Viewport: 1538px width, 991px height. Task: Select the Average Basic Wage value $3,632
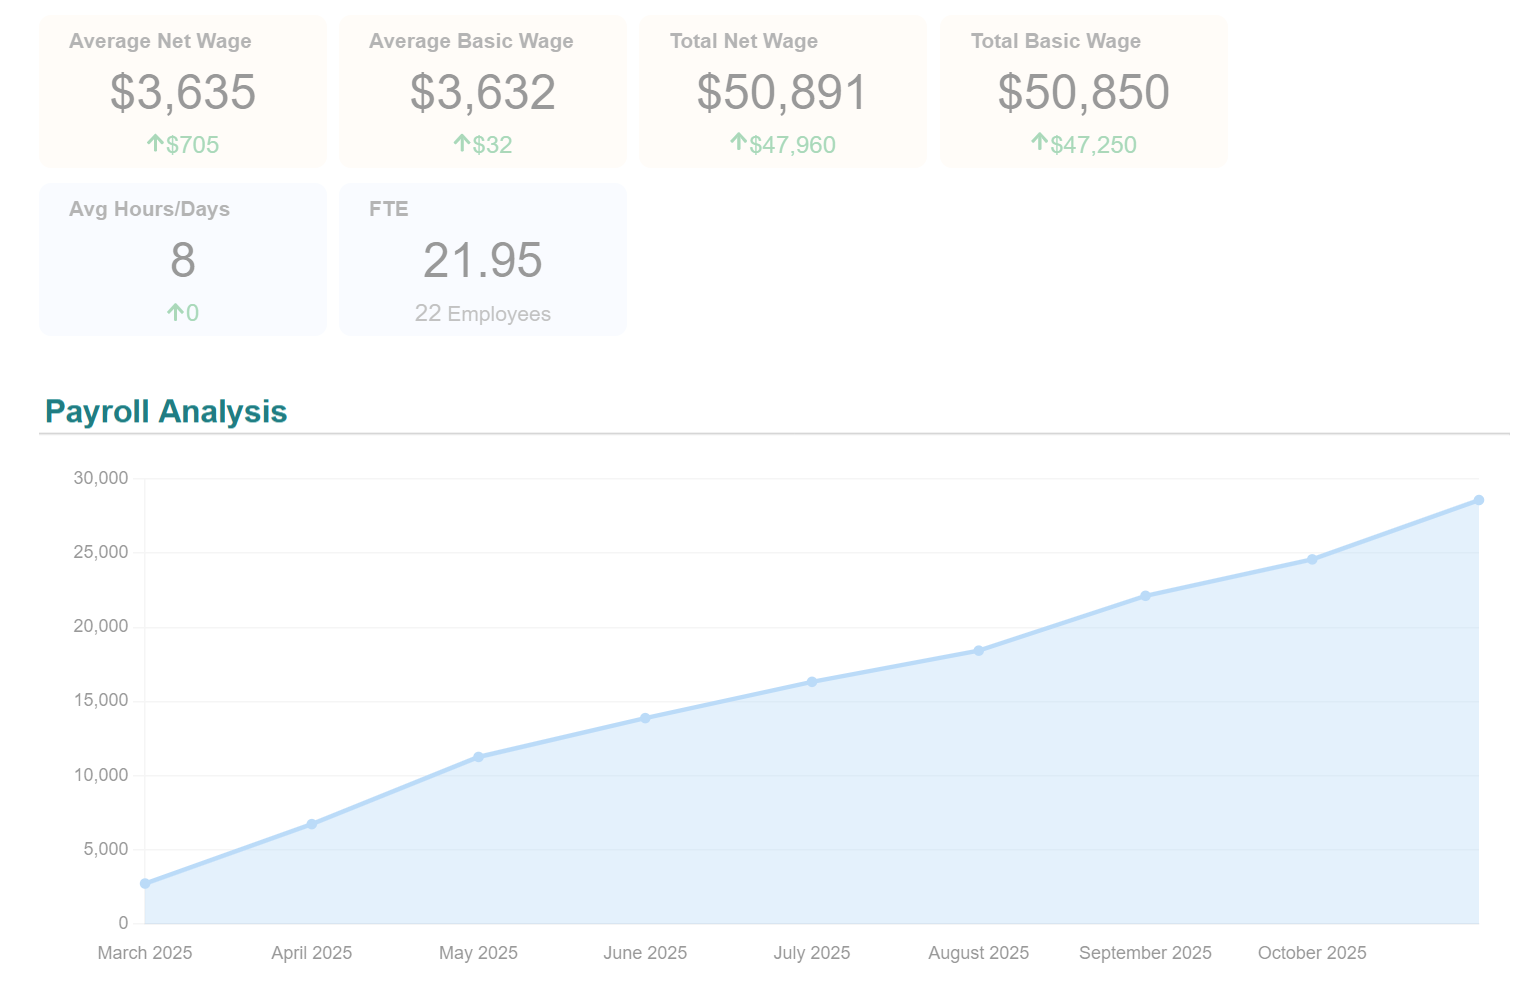click(482, 92)
